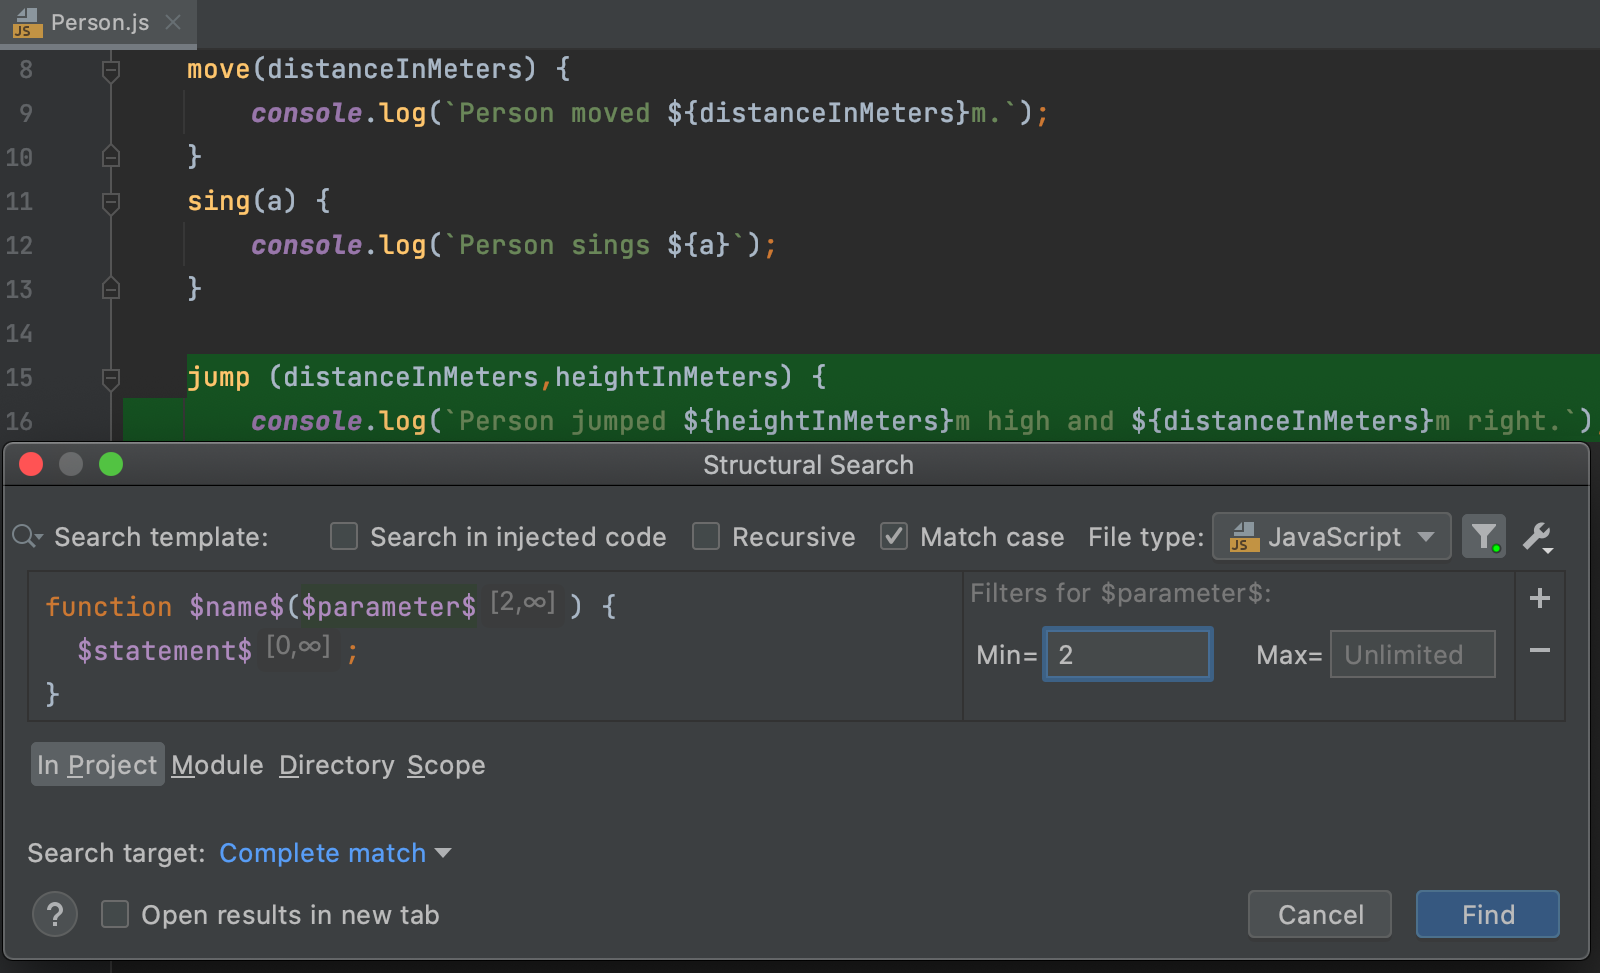Click the Find button

(x=1487, y=914)
